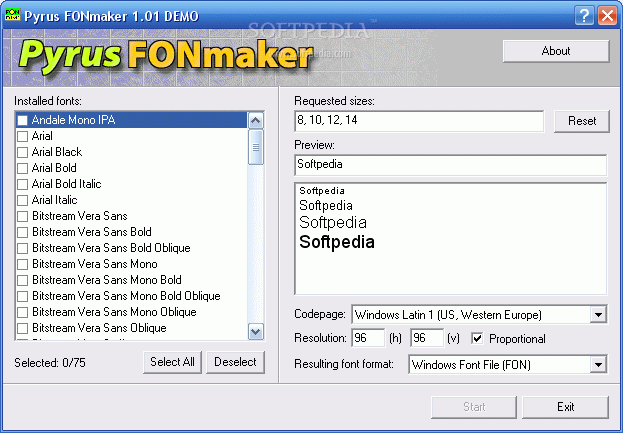This screenshot has width=623, height=433.
Task: Tick the Arial Bold Italic checkbox
Action: pos(23,184)
